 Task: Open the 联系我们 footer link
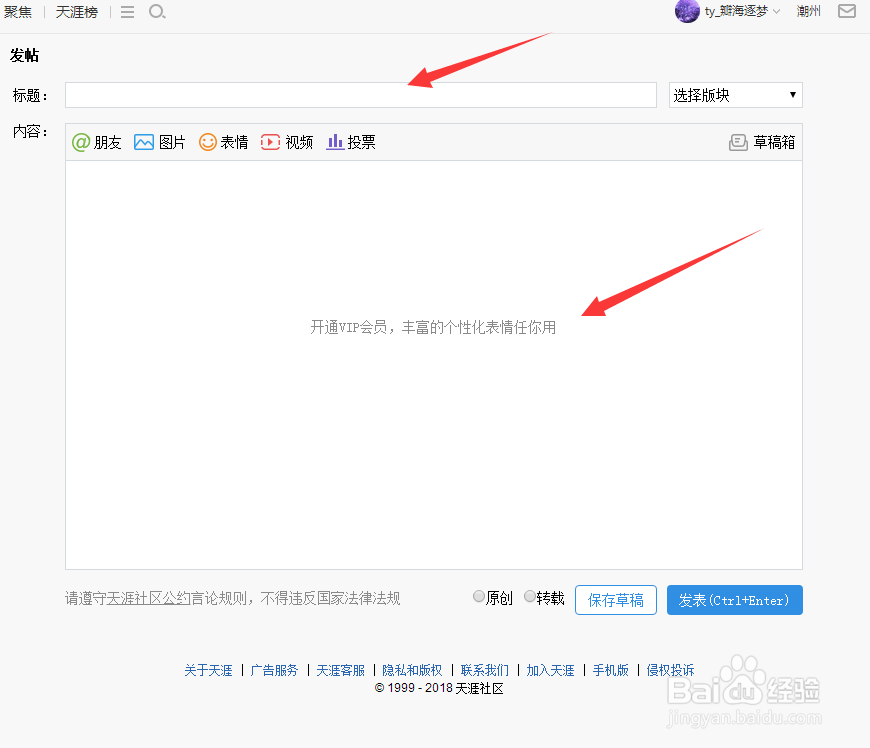pos(484,670)
